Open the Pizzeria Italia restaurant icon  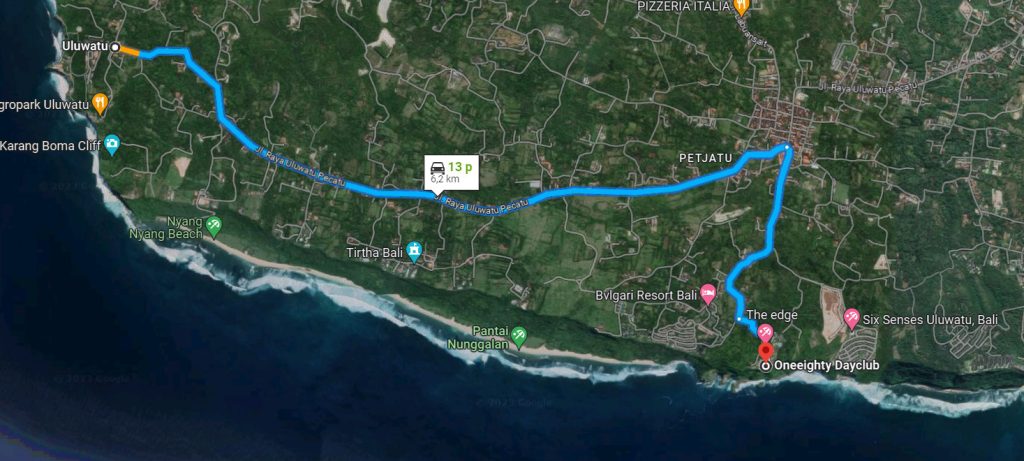tap(741, 7)
